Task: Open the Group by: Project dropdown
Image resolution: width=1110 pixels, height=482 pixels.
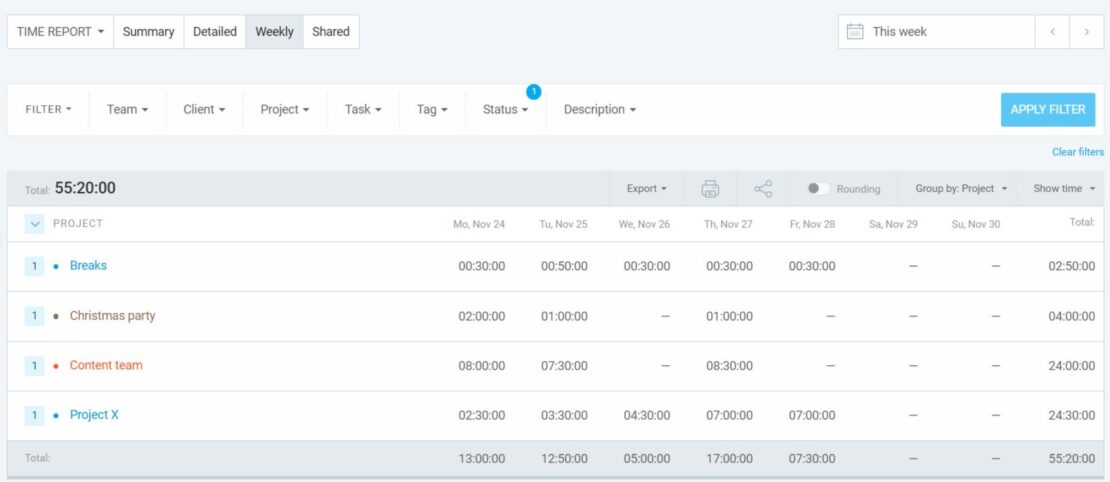Action: click(960, 189)
